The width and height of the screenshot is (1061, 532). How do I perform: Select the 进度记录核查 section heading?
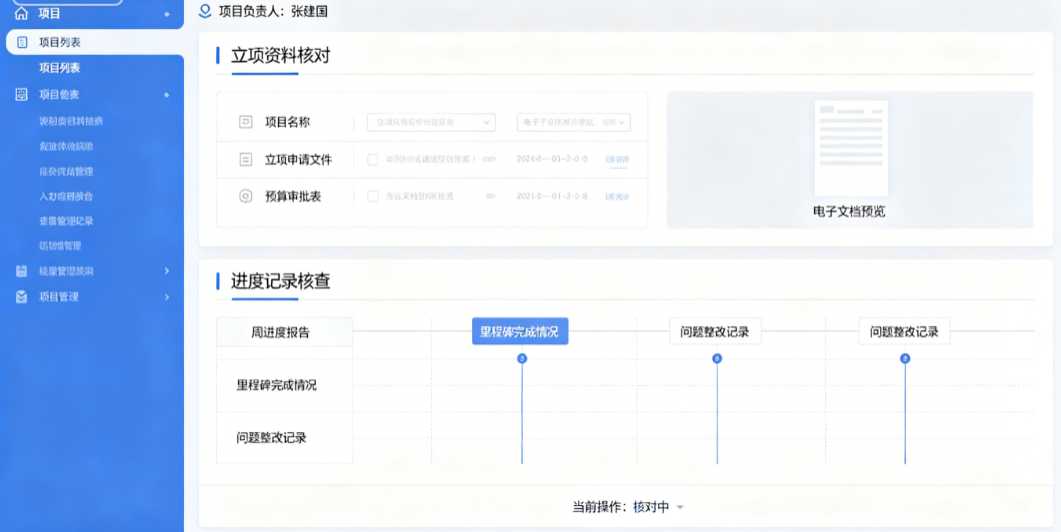coord(280,281)
